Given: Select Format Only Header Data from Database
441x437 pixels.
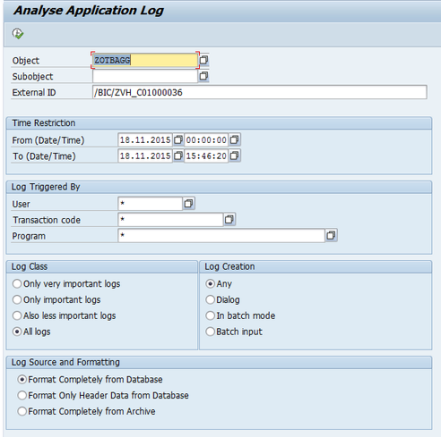Looking at the screenshot, I should pyautogui.click(x=22, y=395).
